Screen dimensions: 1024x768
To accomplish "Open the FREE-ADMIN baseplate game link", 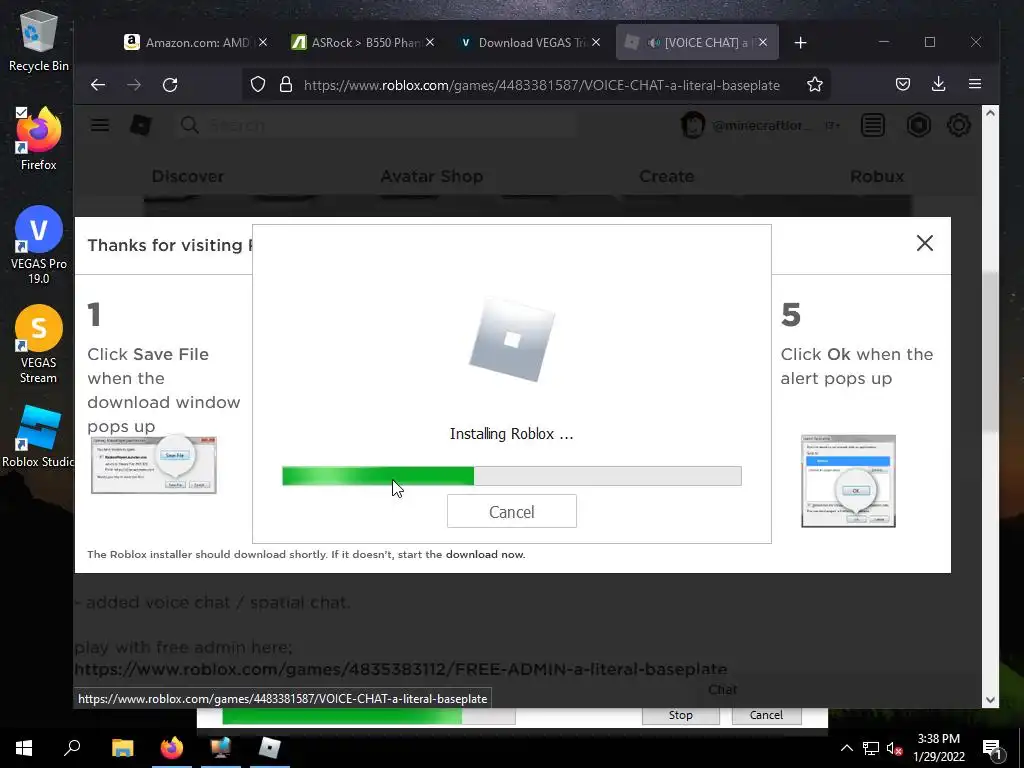I will pyautogui.click(x=401, y=669).
